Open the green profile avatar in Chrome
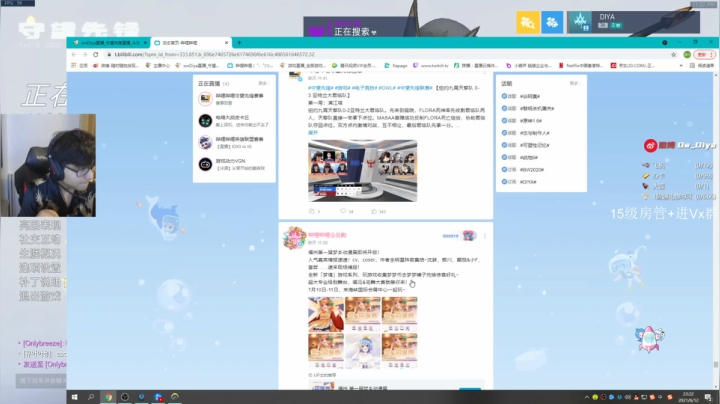Image resolution: width=720 pixels, height=404 pixels. (687, 54)
